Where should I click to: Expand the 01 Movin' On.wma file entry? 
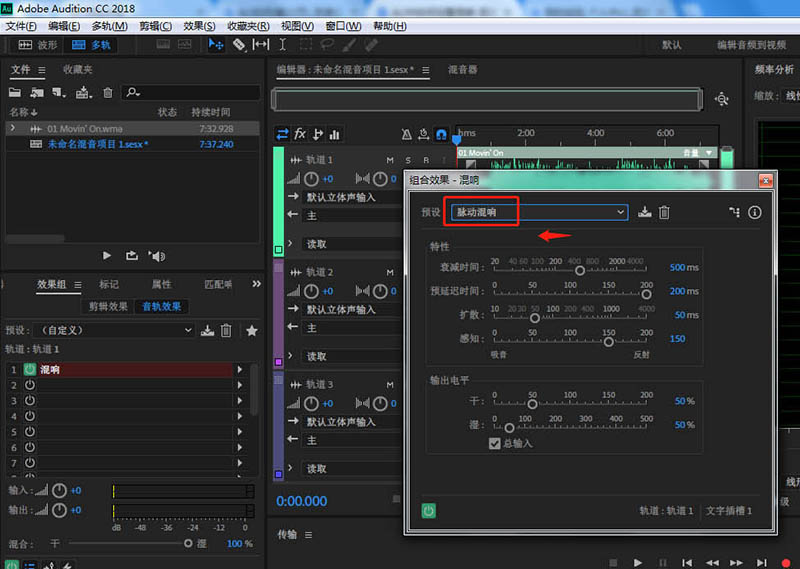point(12,129)
